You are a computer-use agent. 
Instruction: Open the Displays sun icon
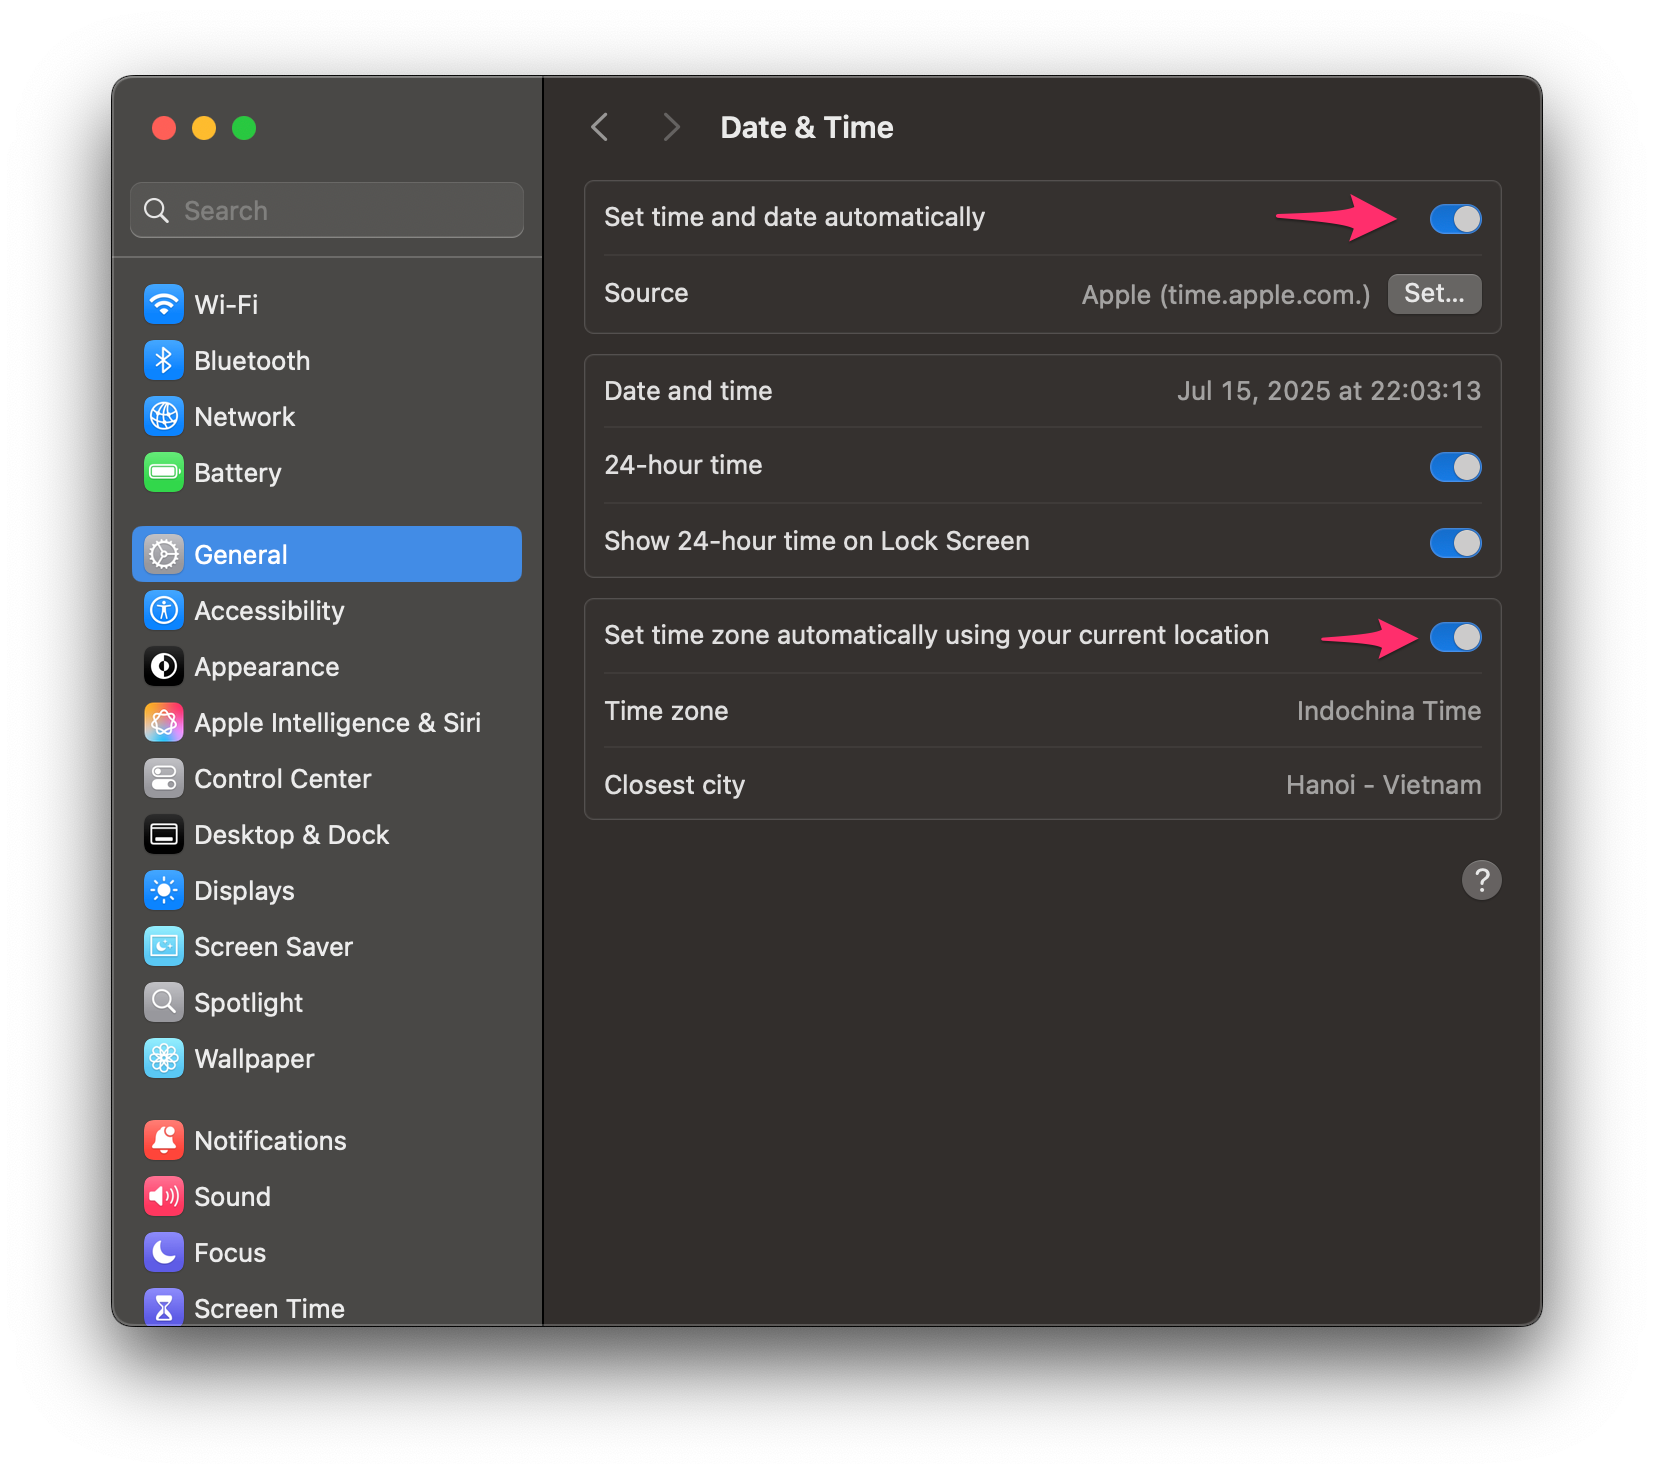coord(164,890)
